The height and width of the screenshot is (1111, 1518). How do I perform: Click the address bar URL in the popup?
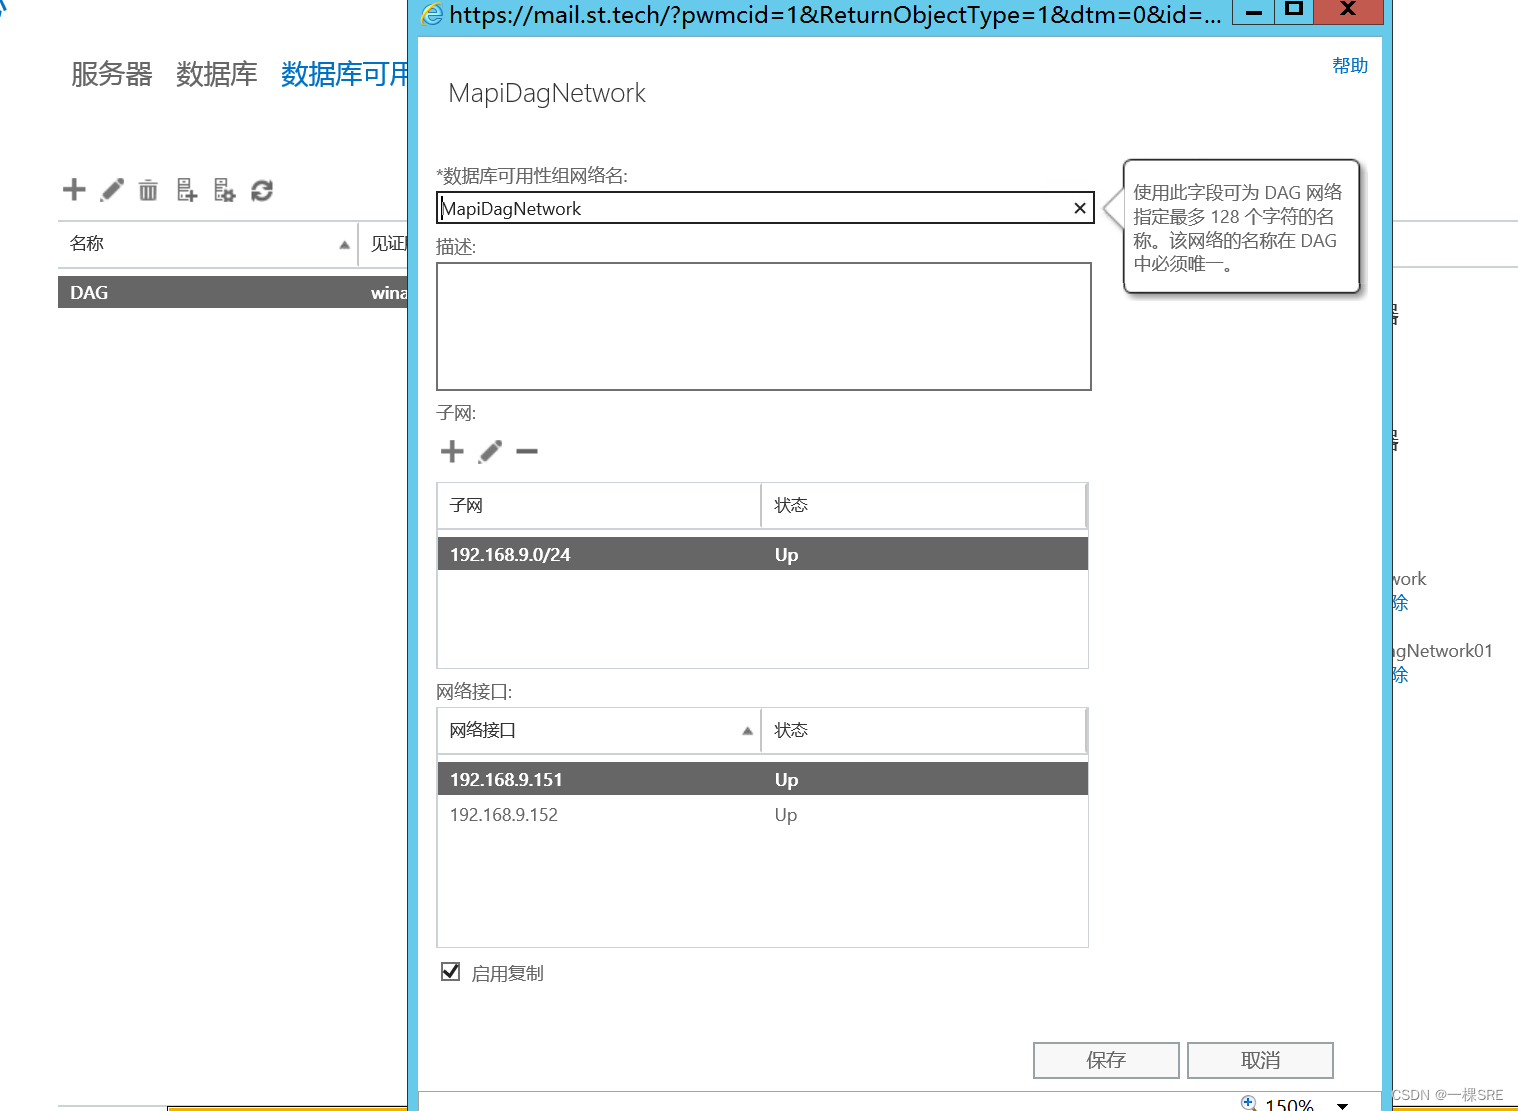(835, 14)
